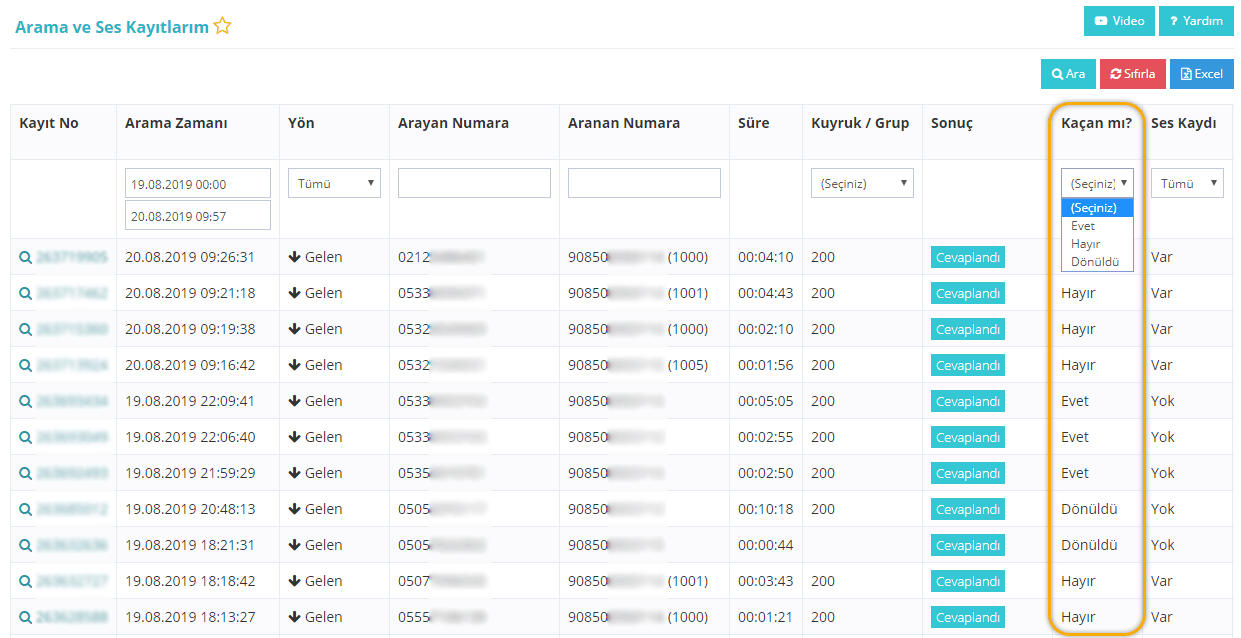
Task: Click the Arayan Numara filter field
Action: coord(474,183)
